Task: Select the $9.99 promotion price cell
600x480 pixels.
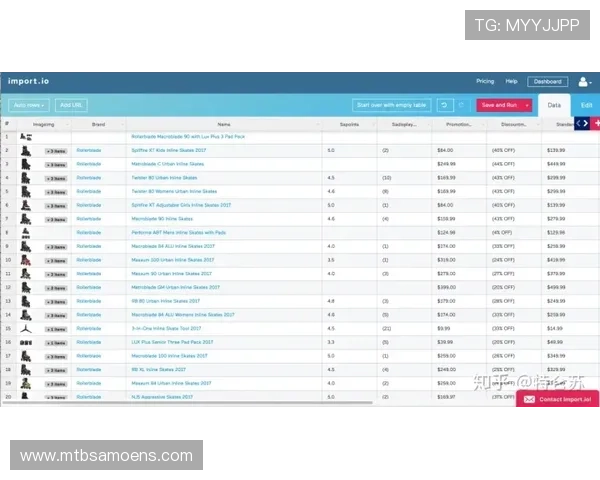Action: point(459,329)
